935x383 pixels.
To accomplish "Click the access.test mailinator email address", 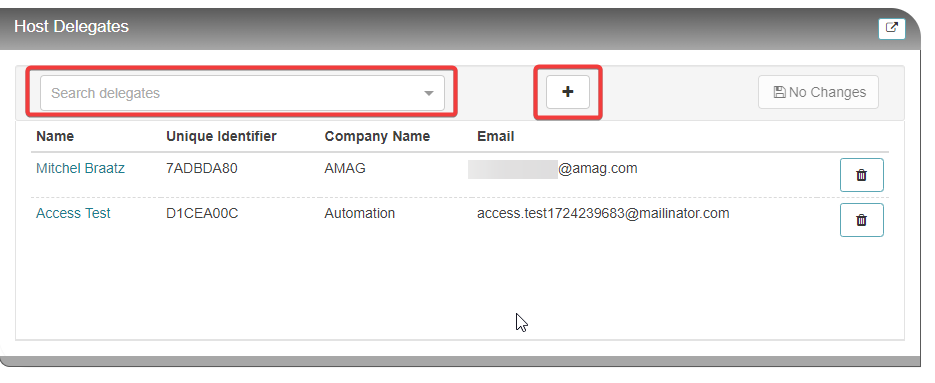I will pyautogui.click(x=603, y=213).
